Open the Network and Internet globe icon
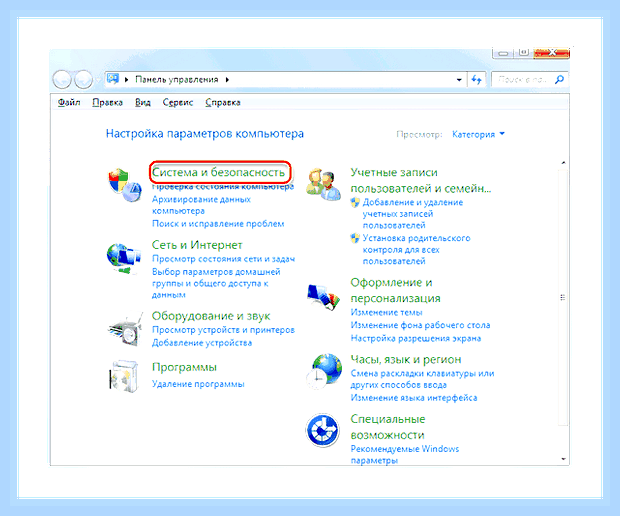Image resolution: width=620 pixels, height=516 pixels. click(x=124, y=259)
